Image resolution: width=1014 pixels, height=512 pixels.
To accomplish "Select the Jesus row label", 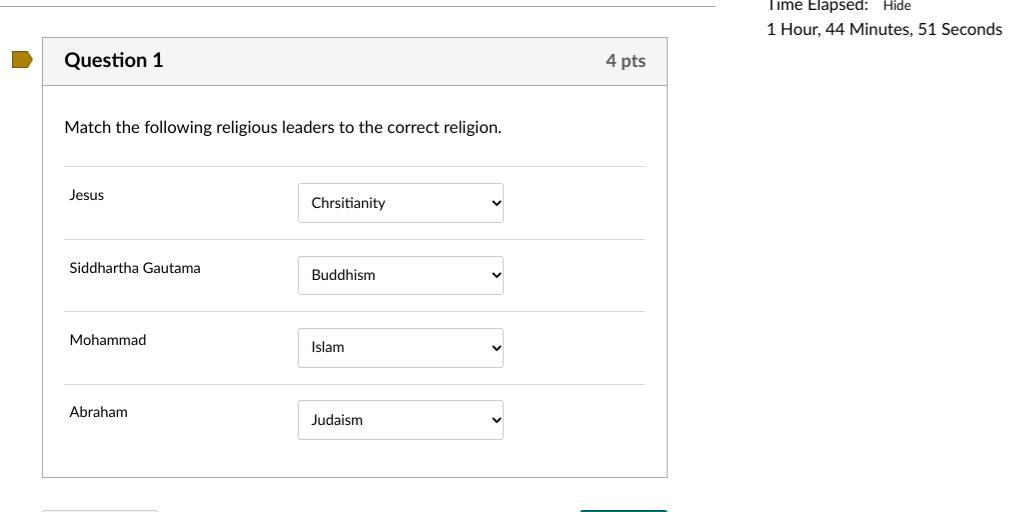I will point(87,195).
